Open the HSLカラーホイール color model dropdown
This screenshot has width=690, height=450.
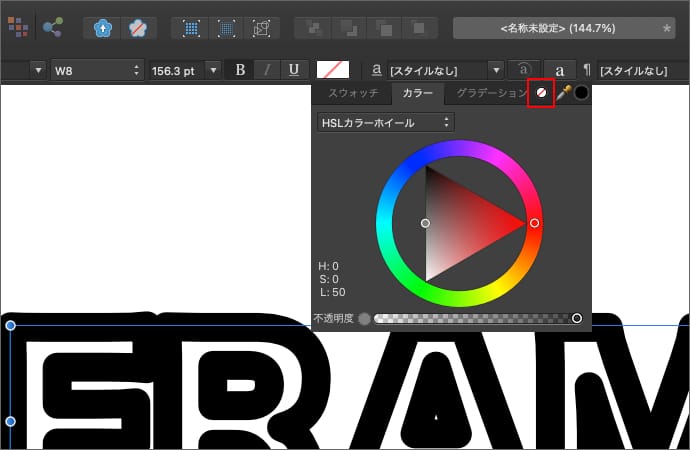pos(385,122)
